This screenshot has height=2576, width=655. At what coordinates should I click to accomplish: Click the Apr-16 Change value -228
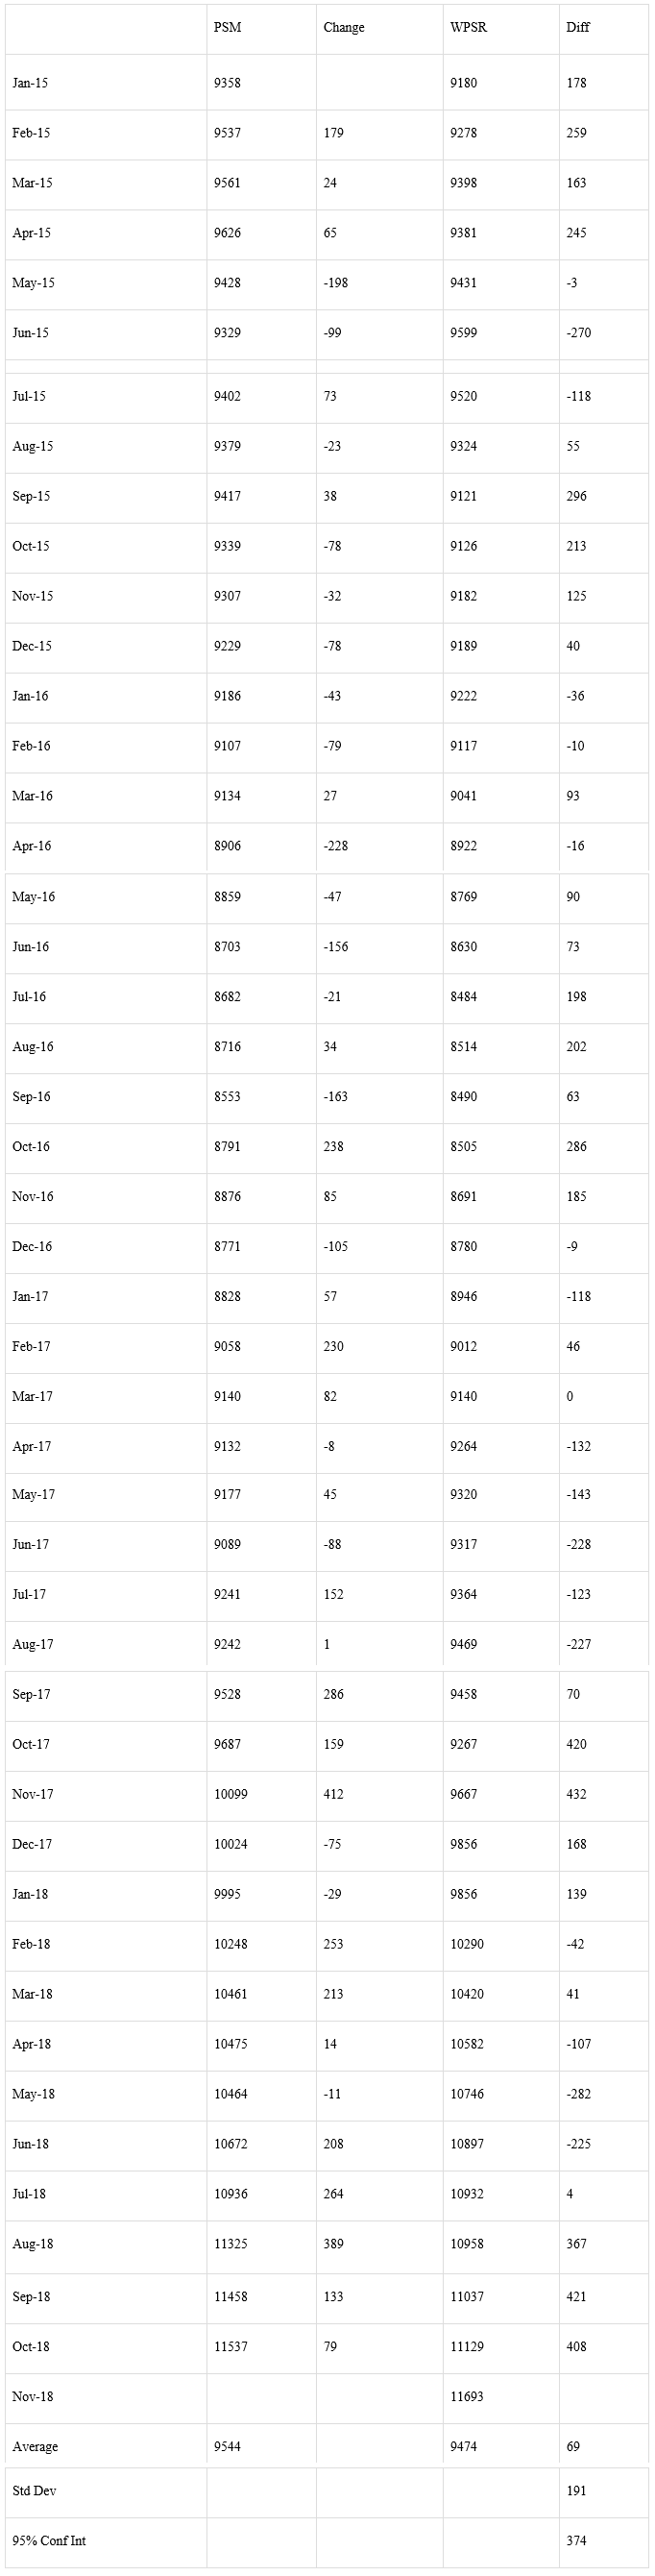coord(336,846)
